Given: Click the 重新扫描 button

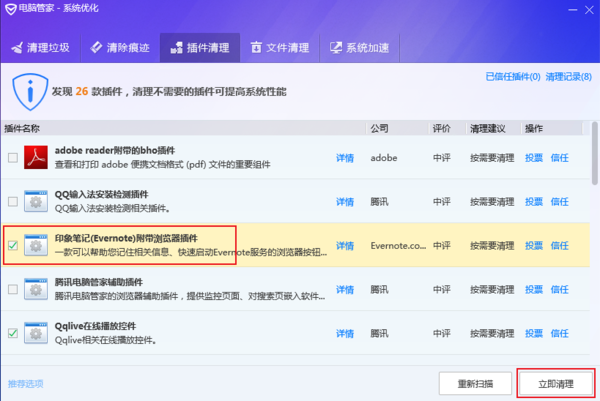Looking at the screenshot, I should pos(475,384).
